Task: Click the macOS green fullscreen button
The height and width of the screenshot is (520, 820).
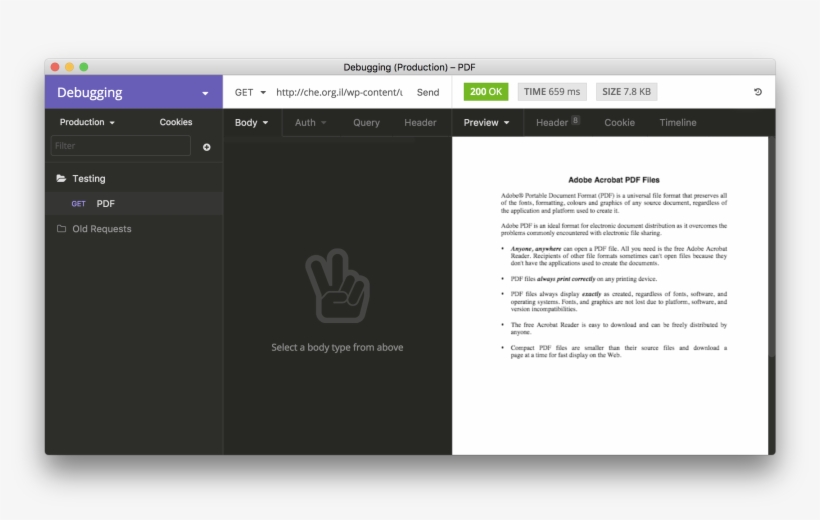Action: point(84,67)
